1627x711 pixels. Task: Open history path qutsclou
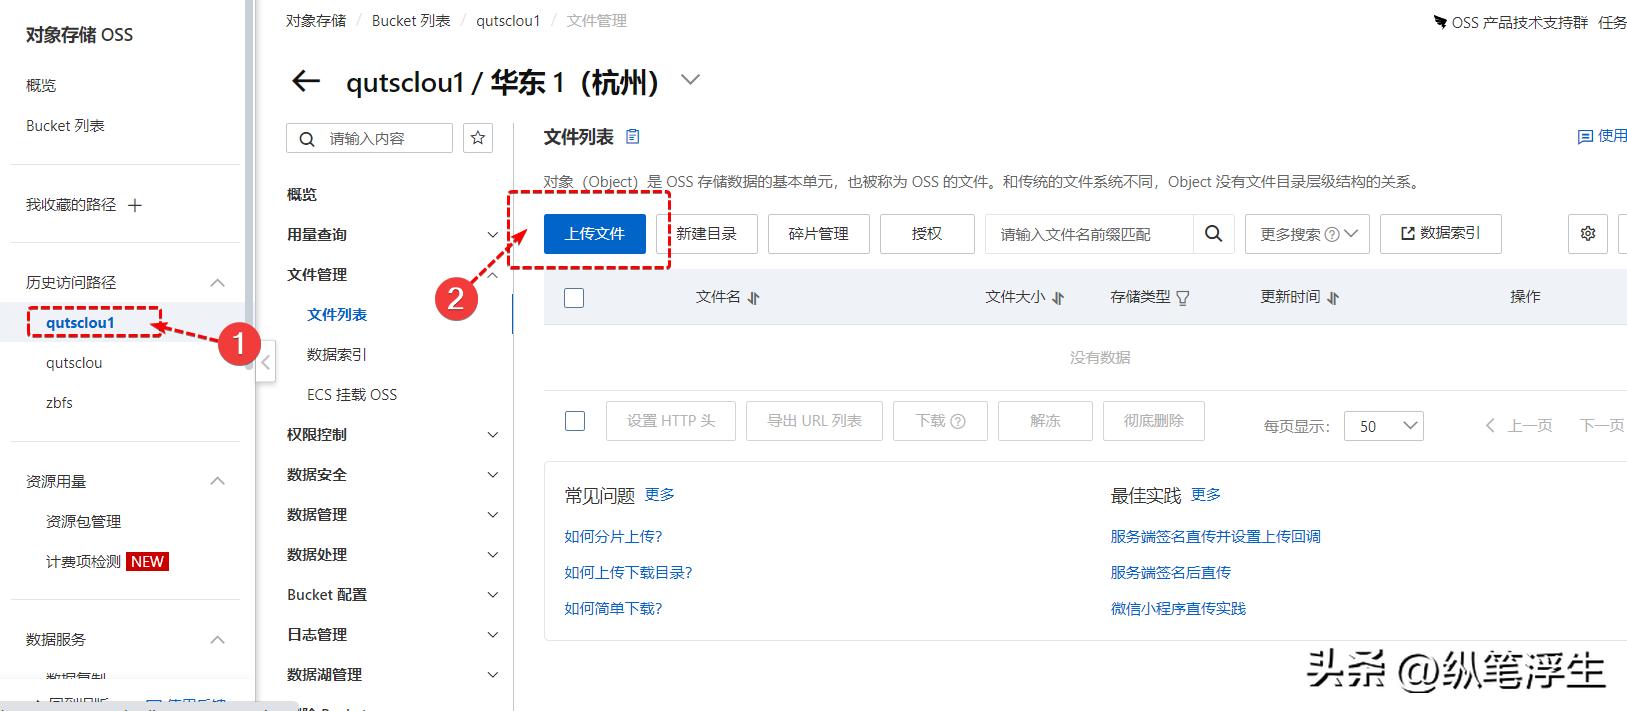pyautogui.click(x=74, y=363)
